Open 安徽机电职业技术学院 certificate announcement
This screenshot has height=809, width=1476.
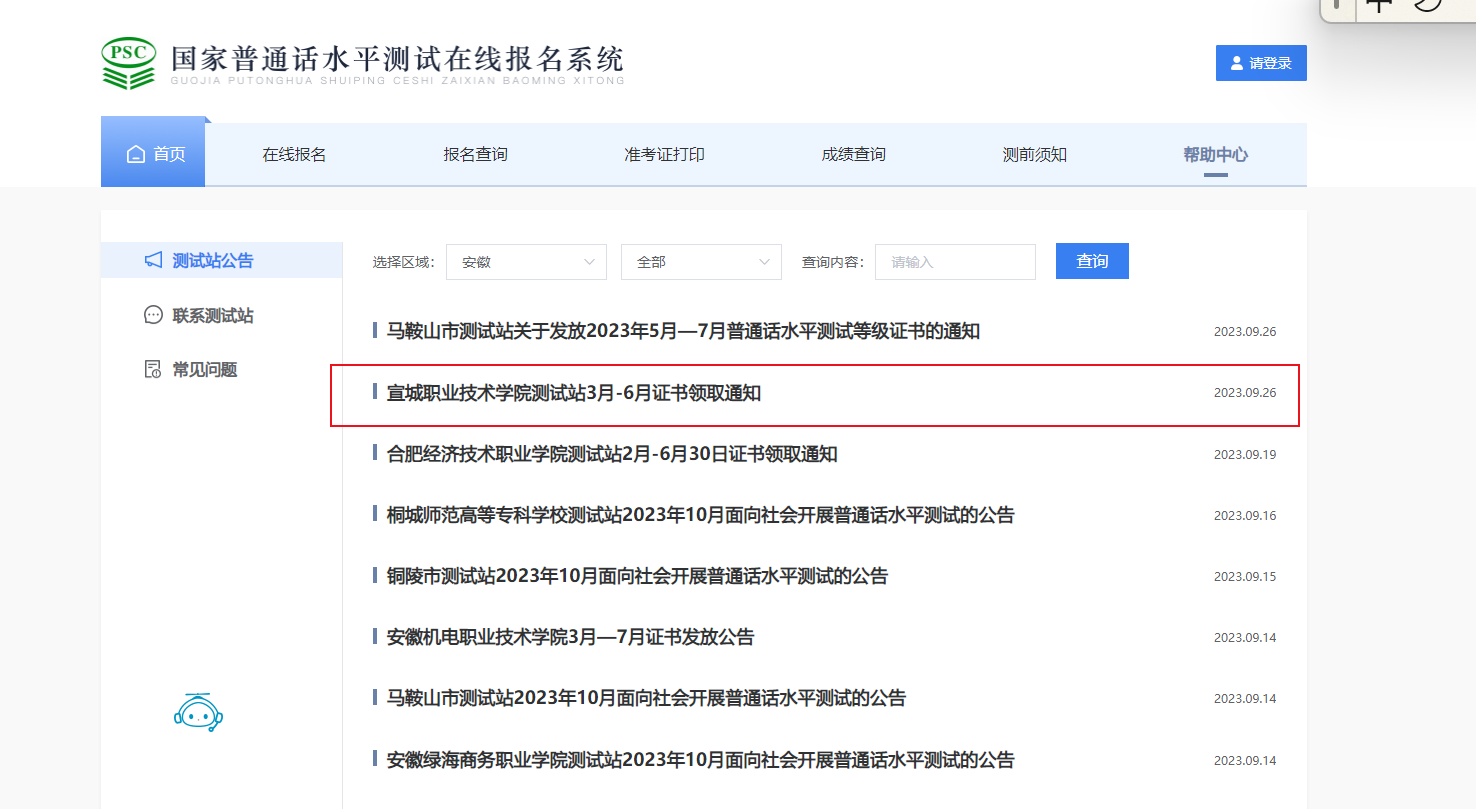[x=570, y=637]
